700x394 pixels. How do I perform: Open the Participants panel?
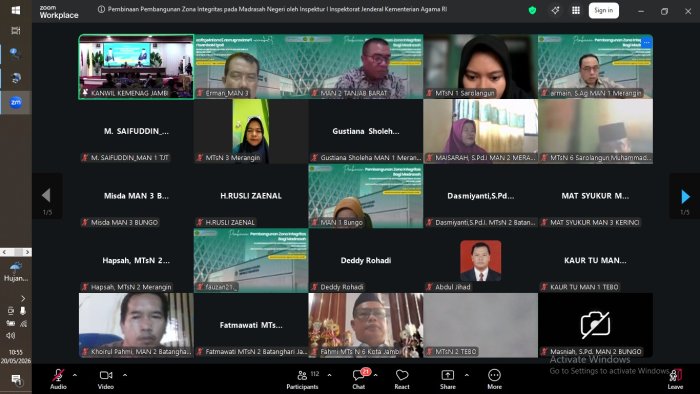click(x=303, y=379)
